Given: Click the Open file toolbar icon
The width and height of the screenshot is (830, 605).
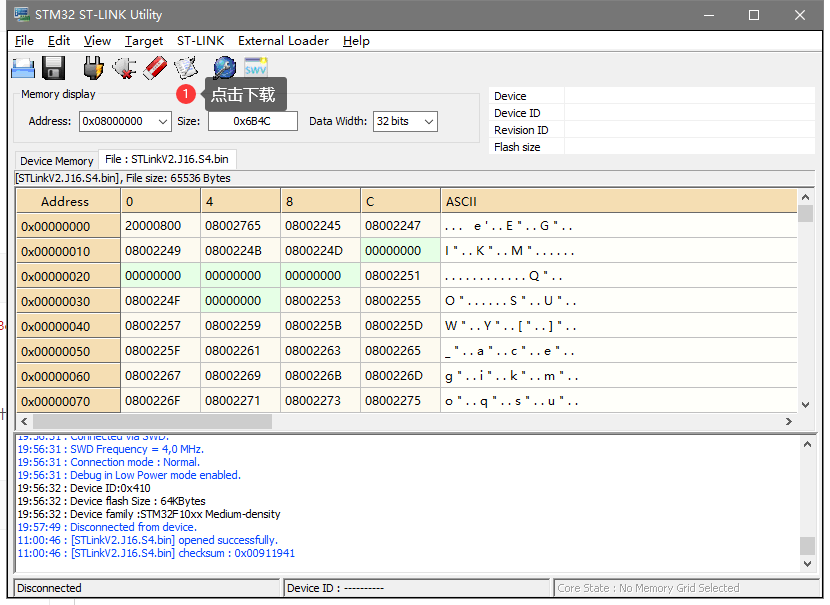Looking at the screenshot, I should click(x=23, y=68).
